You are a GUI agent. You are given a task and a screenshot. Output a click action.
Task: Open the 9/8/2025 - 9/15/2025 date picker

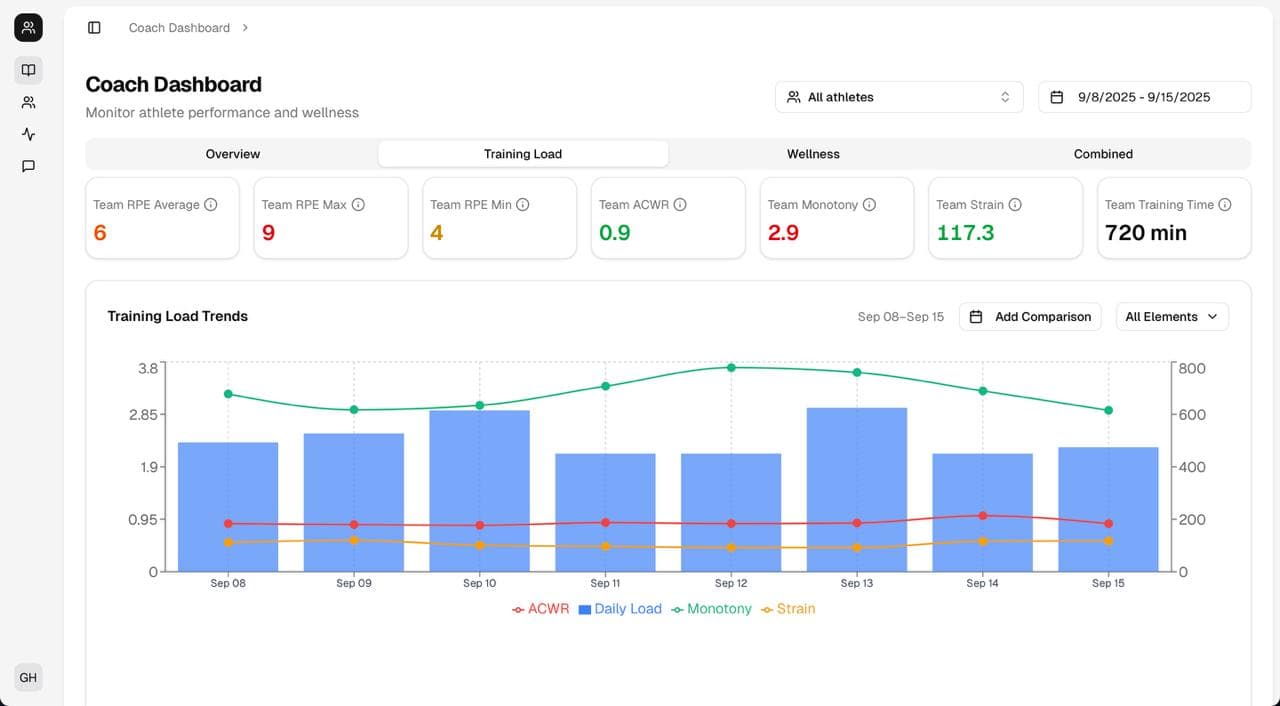[1144, 97]
